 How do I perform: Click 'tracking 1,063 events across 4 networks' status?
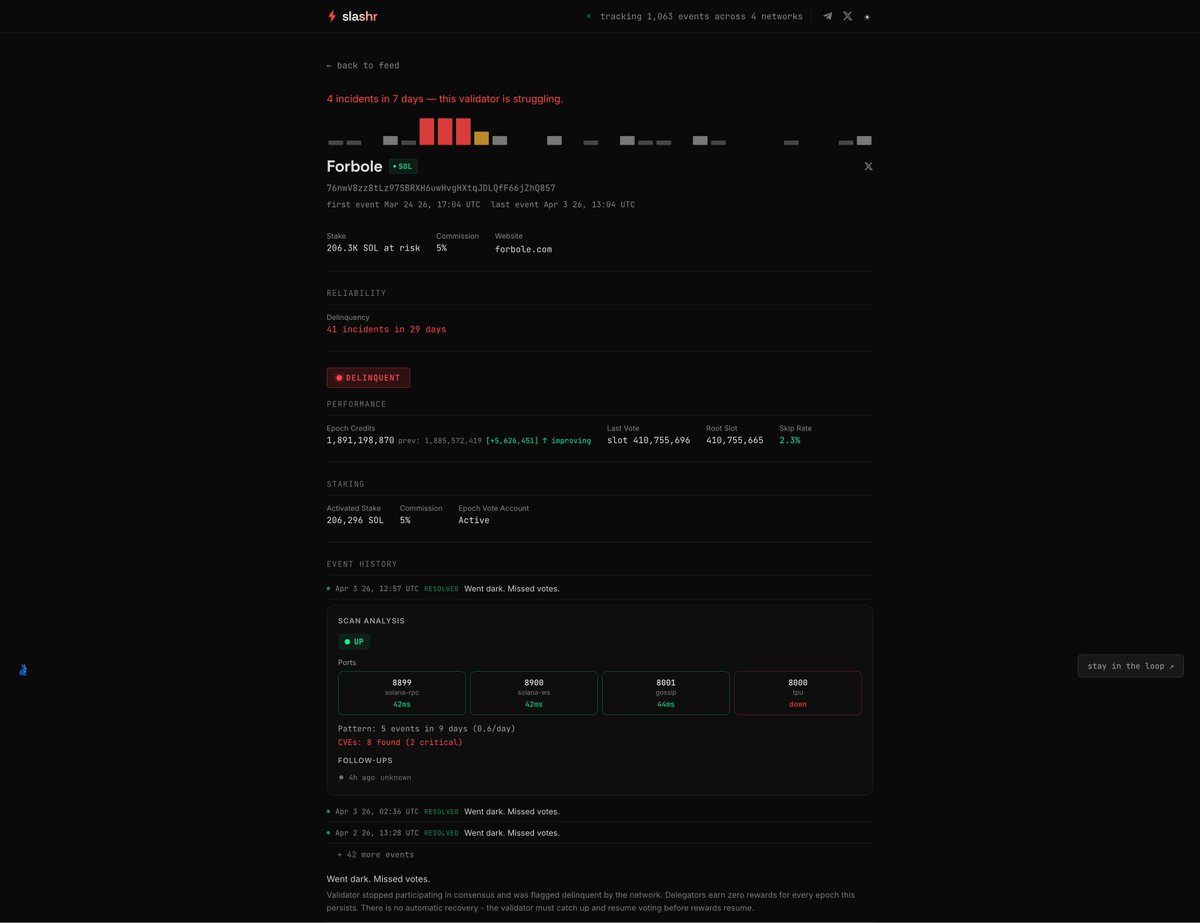tap(701, 17)
